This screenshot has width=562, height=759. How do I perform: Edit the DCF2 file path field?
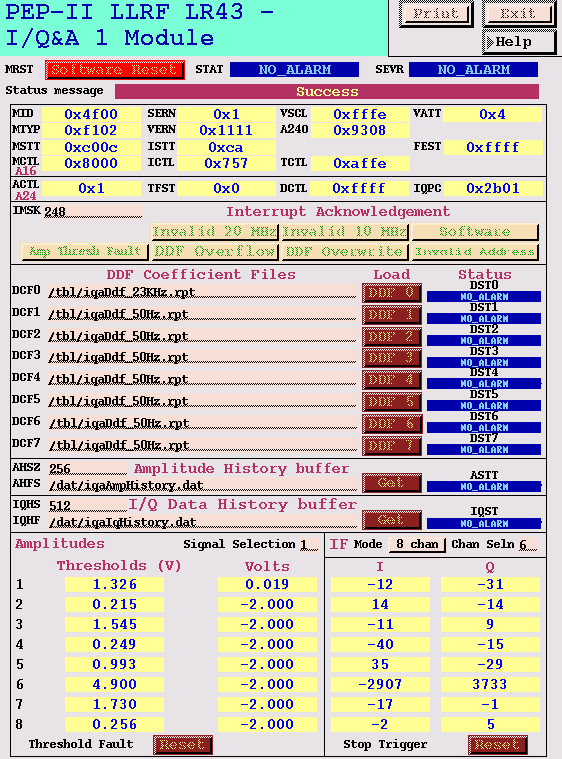coord(202,336)
